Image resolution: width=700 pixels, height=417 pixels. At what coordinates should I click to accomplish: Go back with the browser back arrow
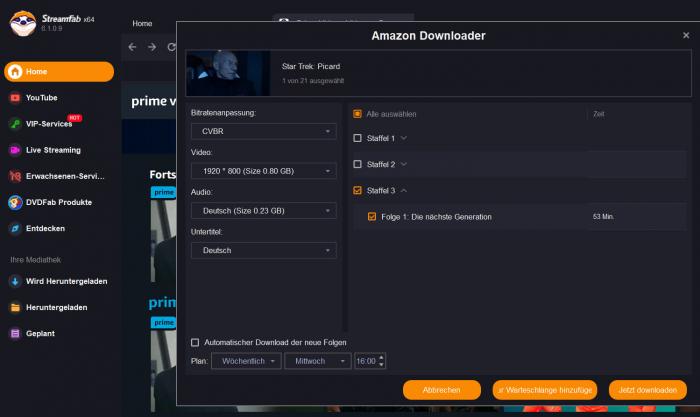(132, 47)
